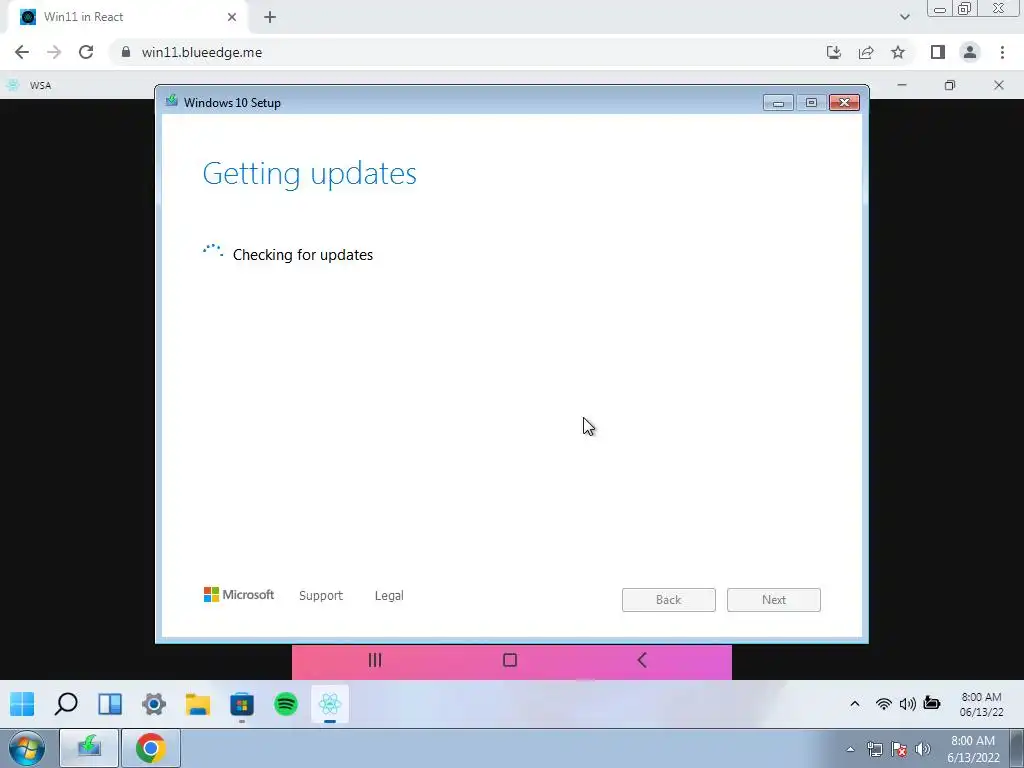Go back in Chrome browser
This screenshot has height=768, width=1024.
(x=22, y=52)
